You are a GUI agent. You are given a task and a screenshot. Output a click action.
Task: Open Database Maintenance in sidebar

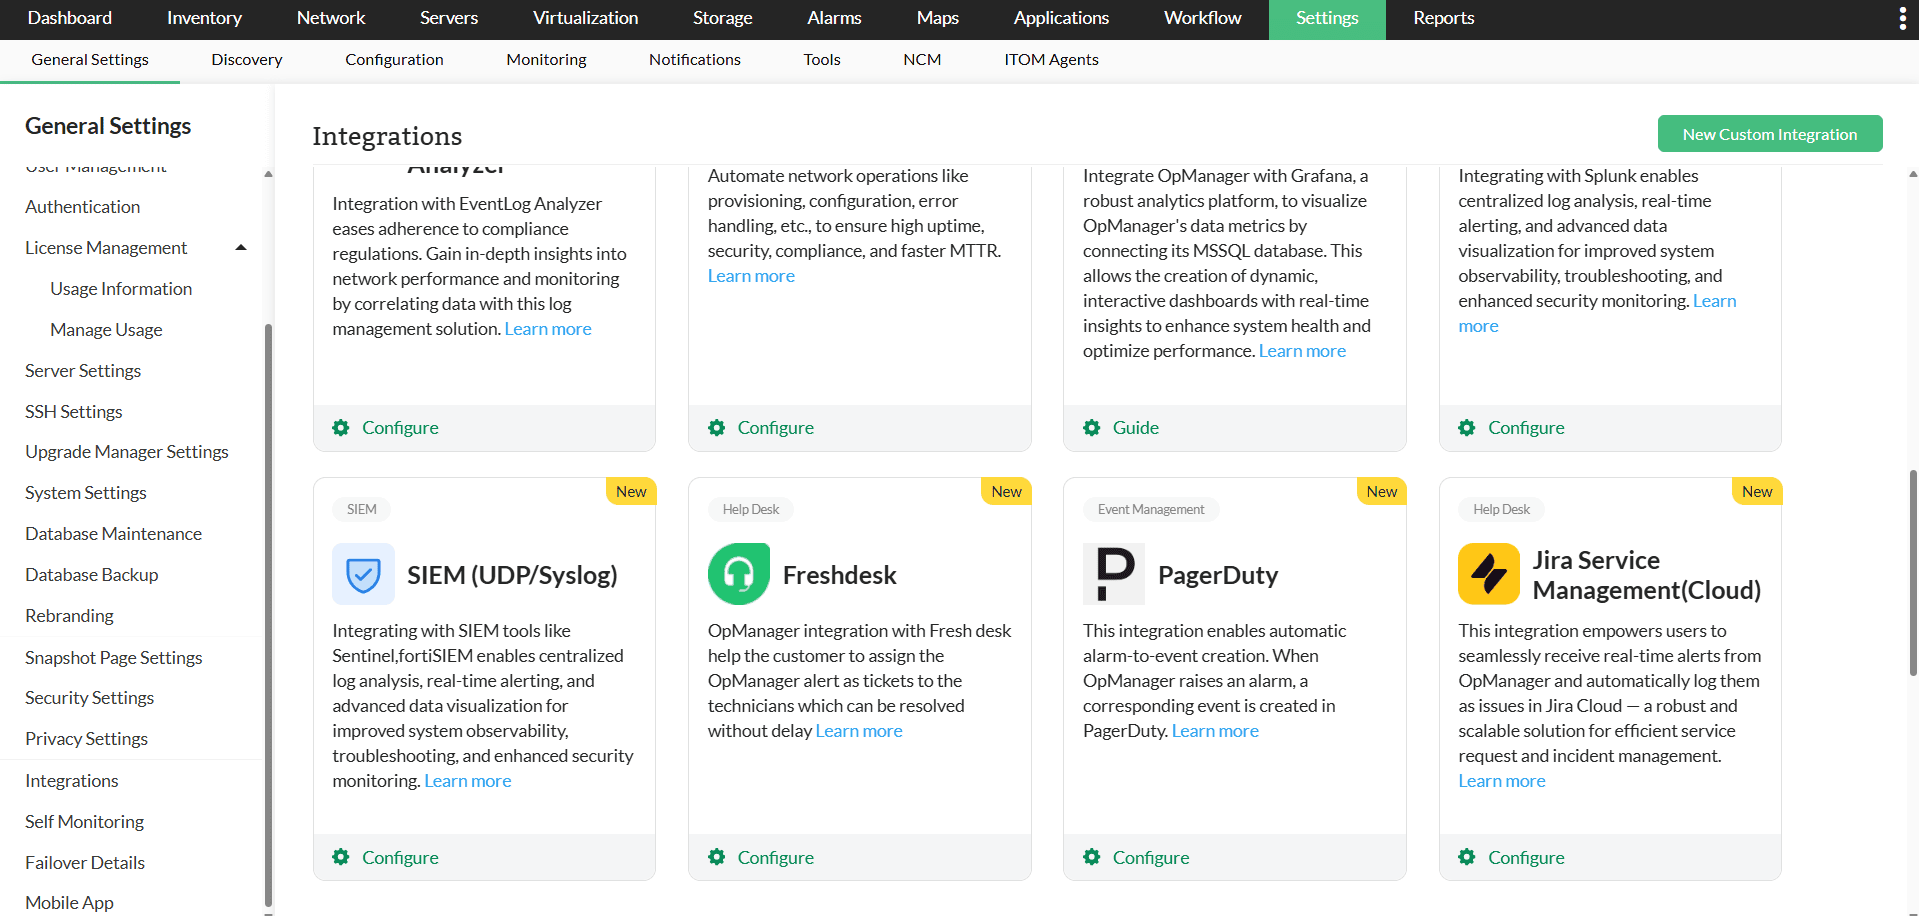(x=114, y=534)
